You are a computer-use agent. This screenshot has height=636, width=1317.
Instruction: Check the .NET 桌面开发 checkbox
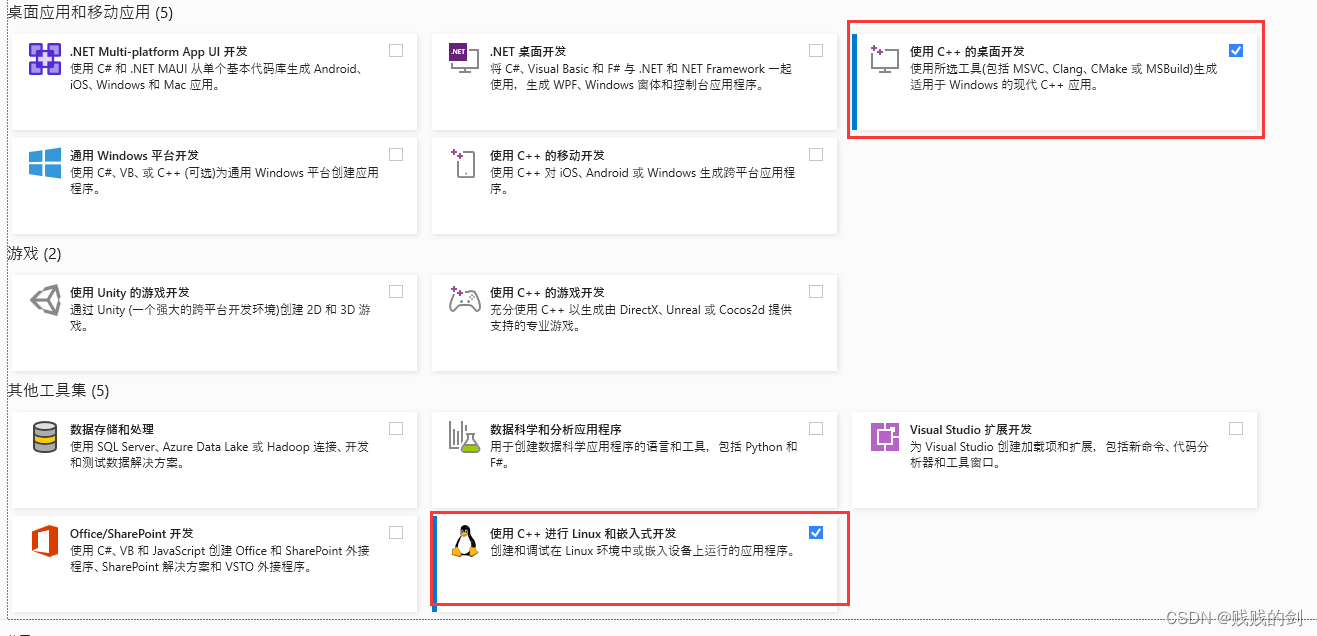point(816,51)
